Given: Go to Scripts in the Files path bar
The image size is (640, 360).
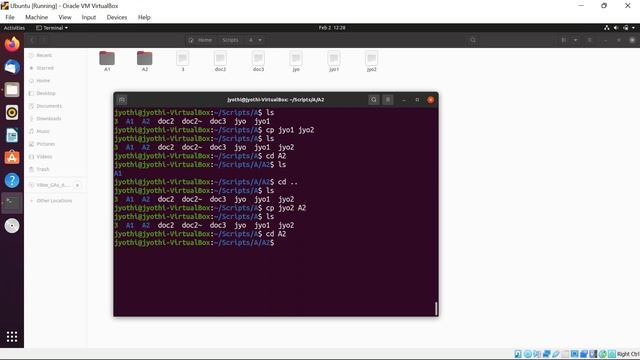Looking at the screenshot, I should point(230,40).
